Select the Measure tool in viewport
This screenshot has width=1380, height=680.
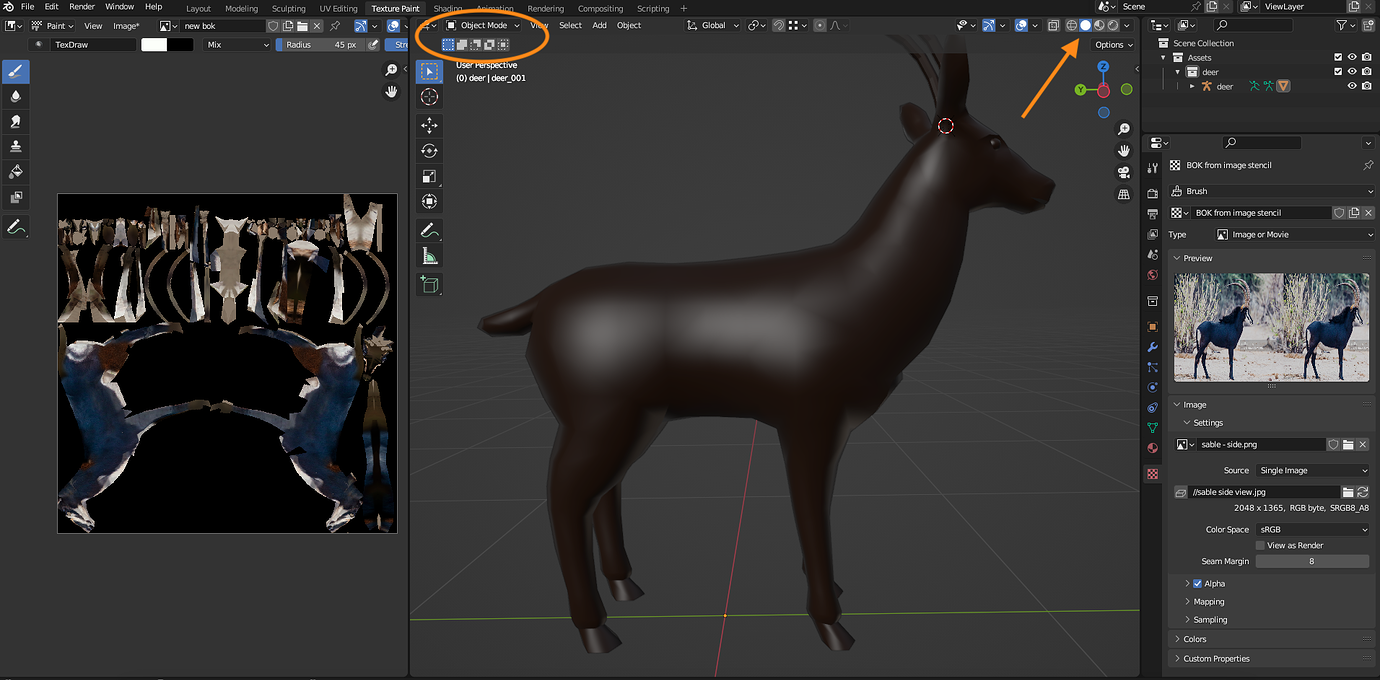pyautogui.click(x=429, y=256)
